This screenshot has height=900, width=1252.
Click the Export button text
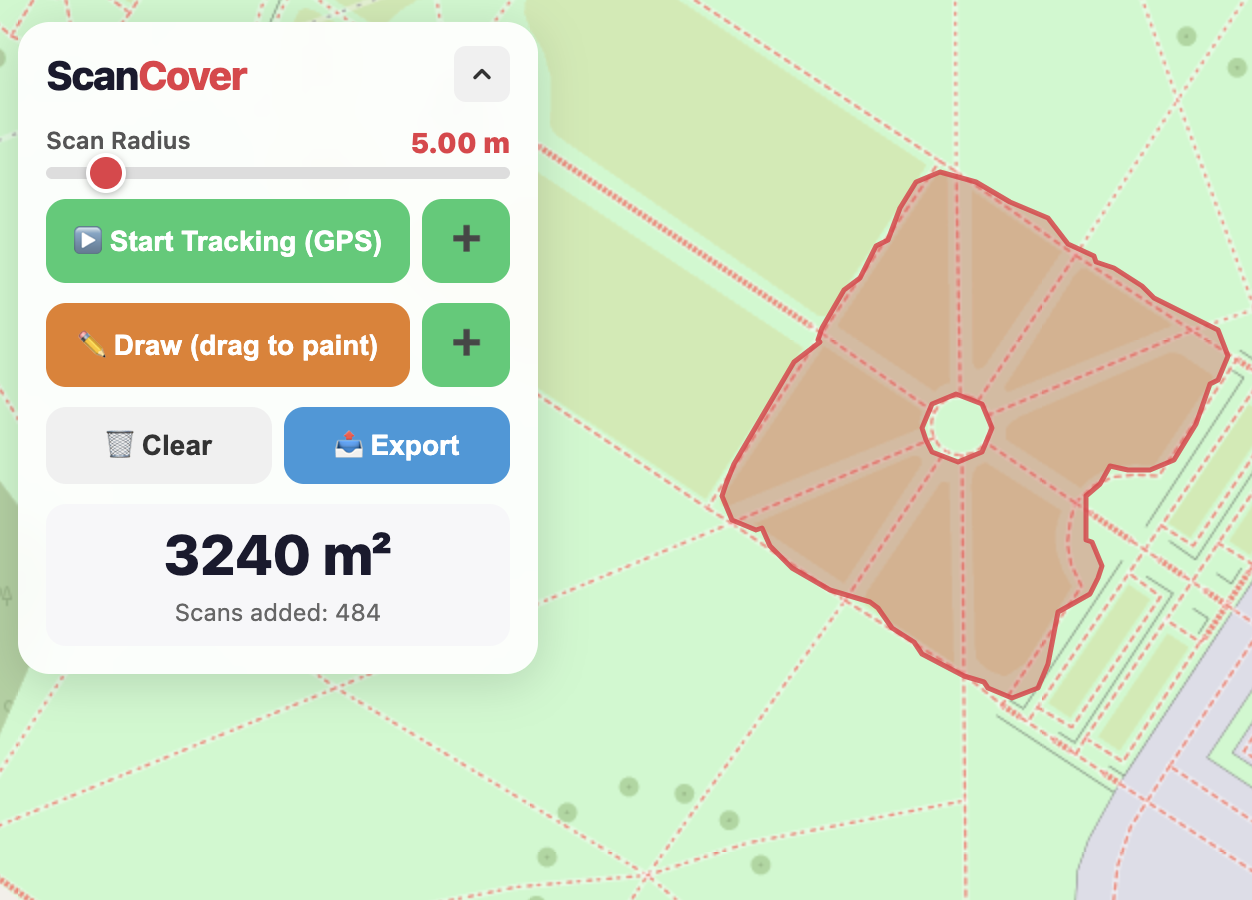pos(415,445)
